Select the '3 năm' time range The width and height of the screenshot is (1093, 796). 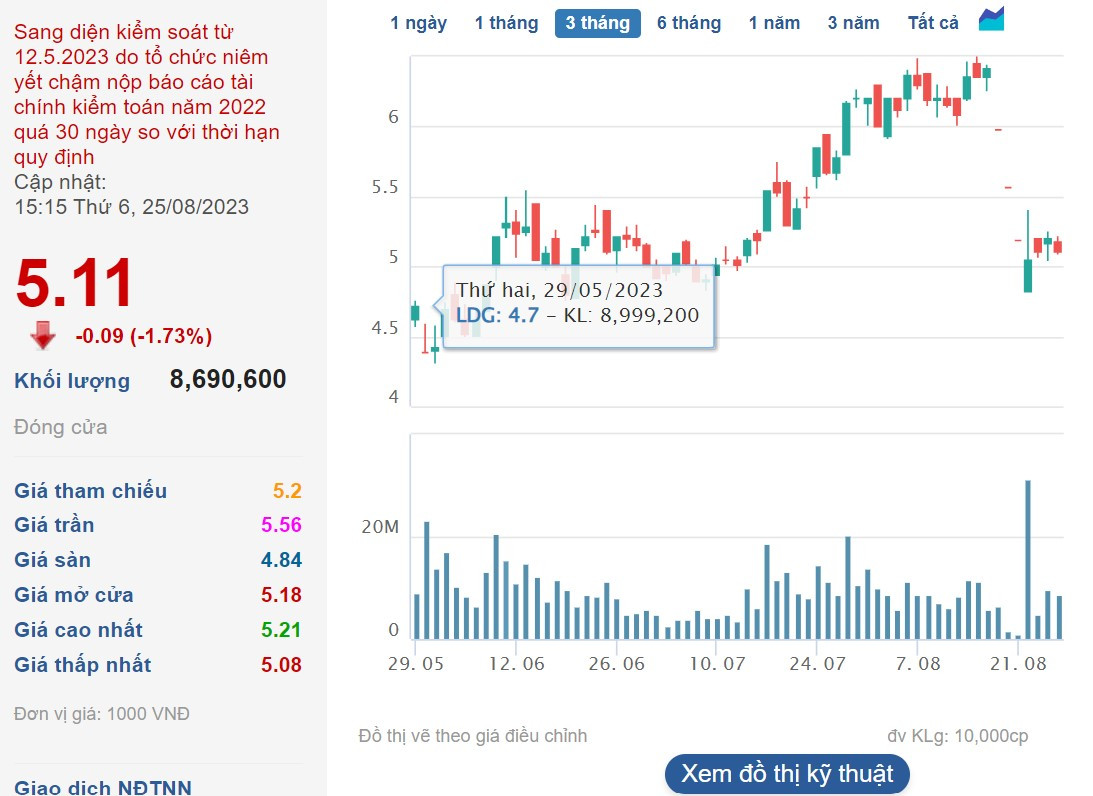pyautogui.click(x=853, y=23)
